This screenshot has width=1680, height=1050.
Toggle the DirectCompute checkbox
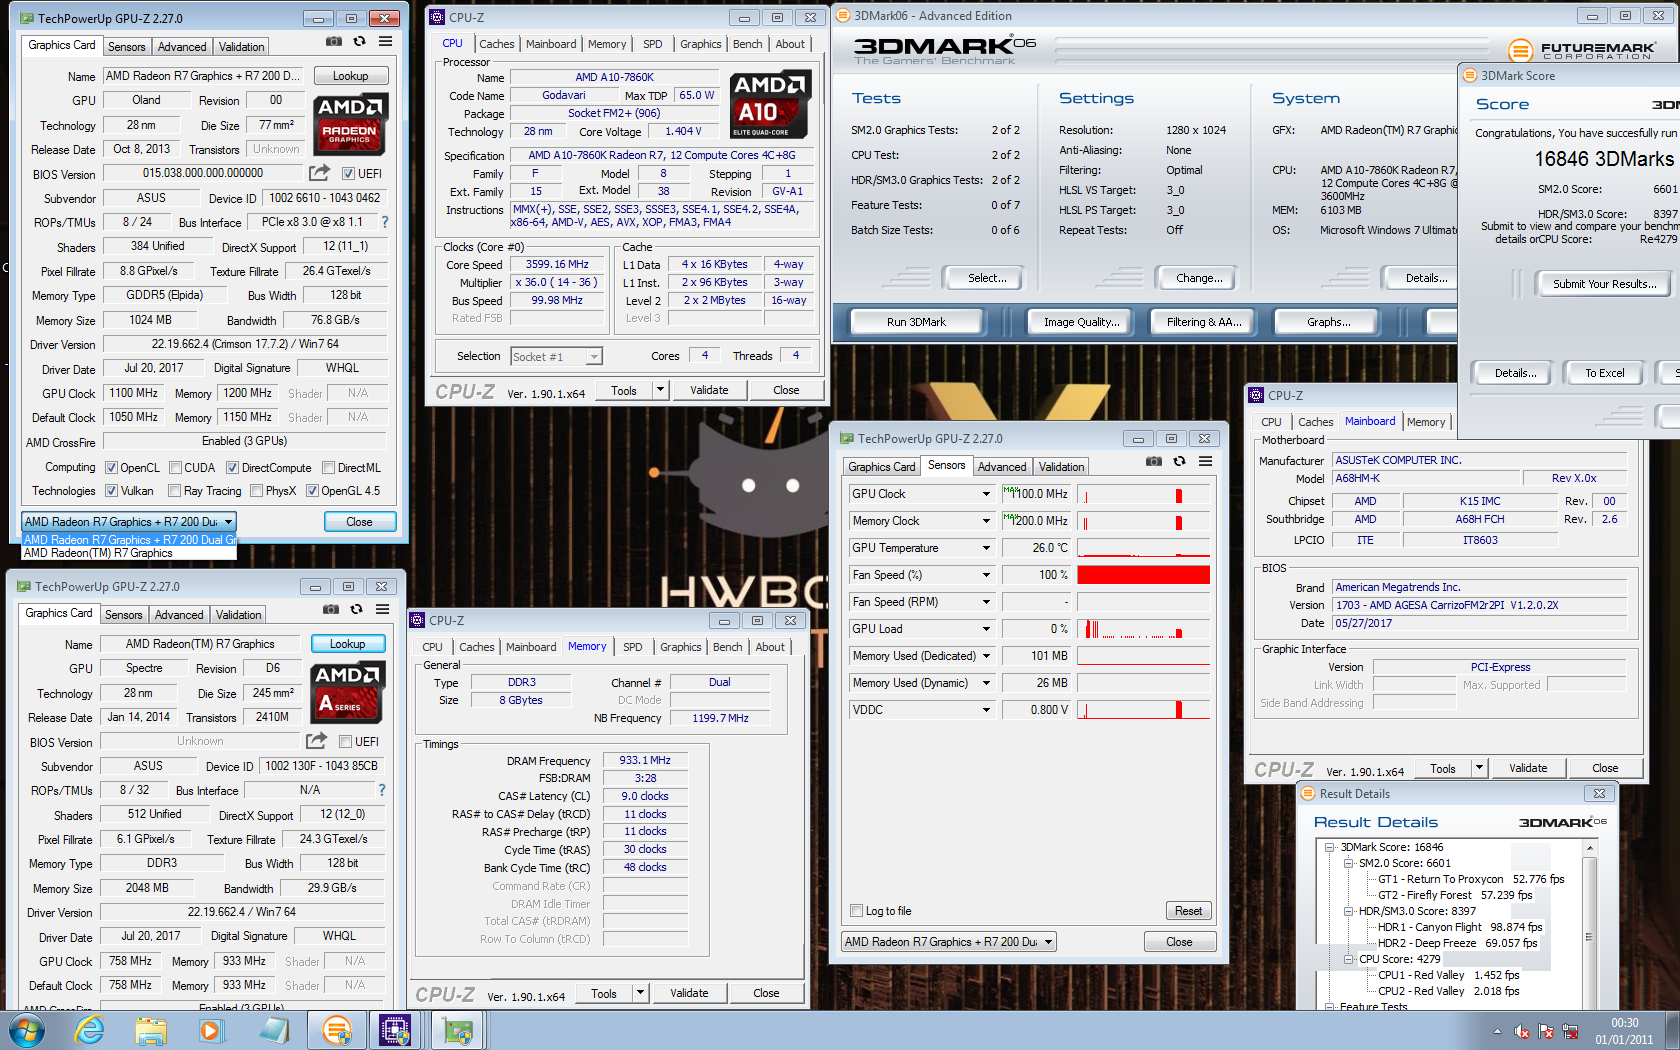pyautogui.click(x=232, y=468)
